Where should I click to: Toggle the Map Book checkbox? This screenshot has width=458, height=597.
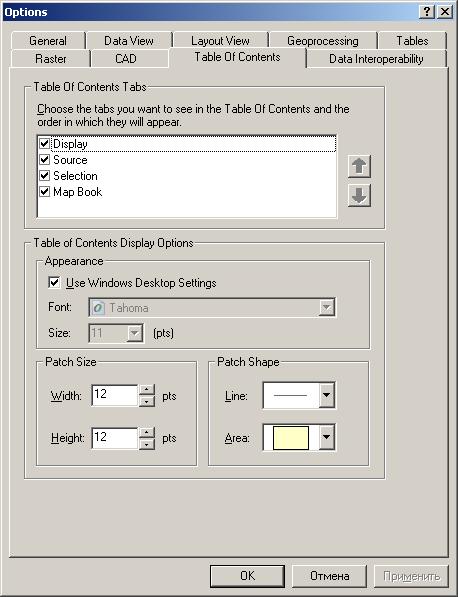point(45,192)
